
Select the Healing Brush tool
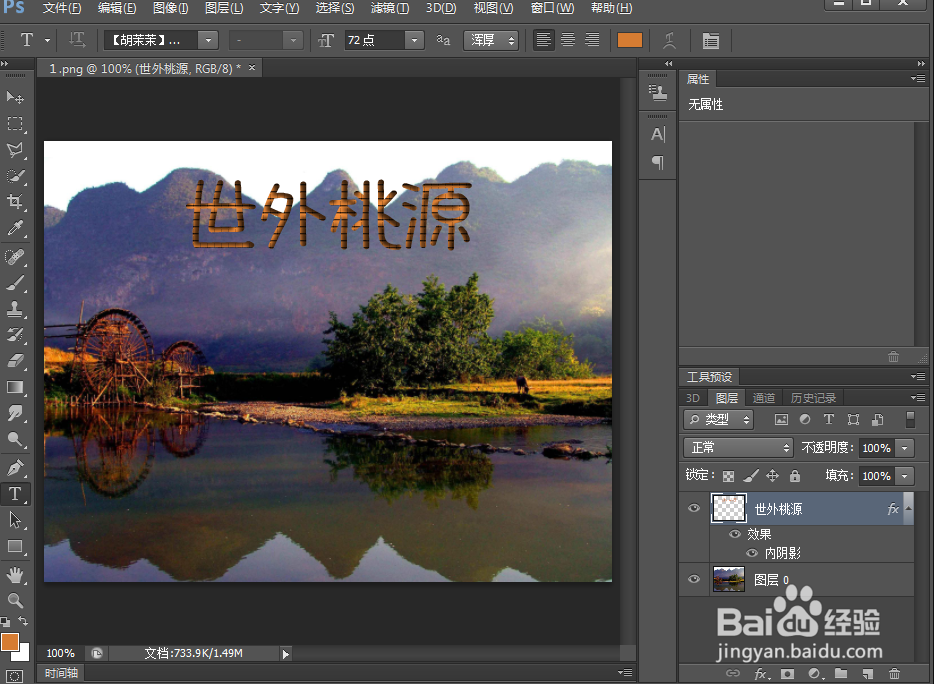pyautogui.click(x=15, y=256)
